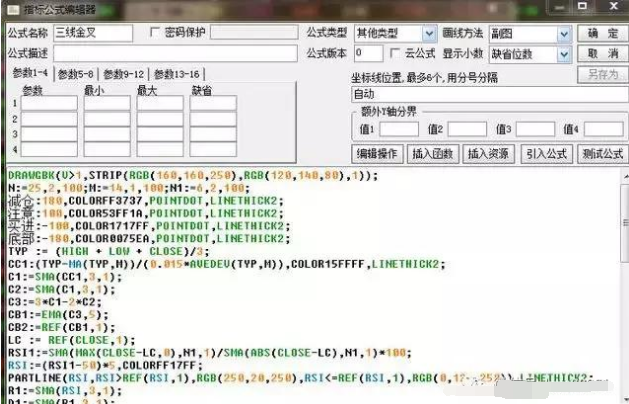
Task: Click the 注意 code line with COLOR53FF1A
Action: 146,213
